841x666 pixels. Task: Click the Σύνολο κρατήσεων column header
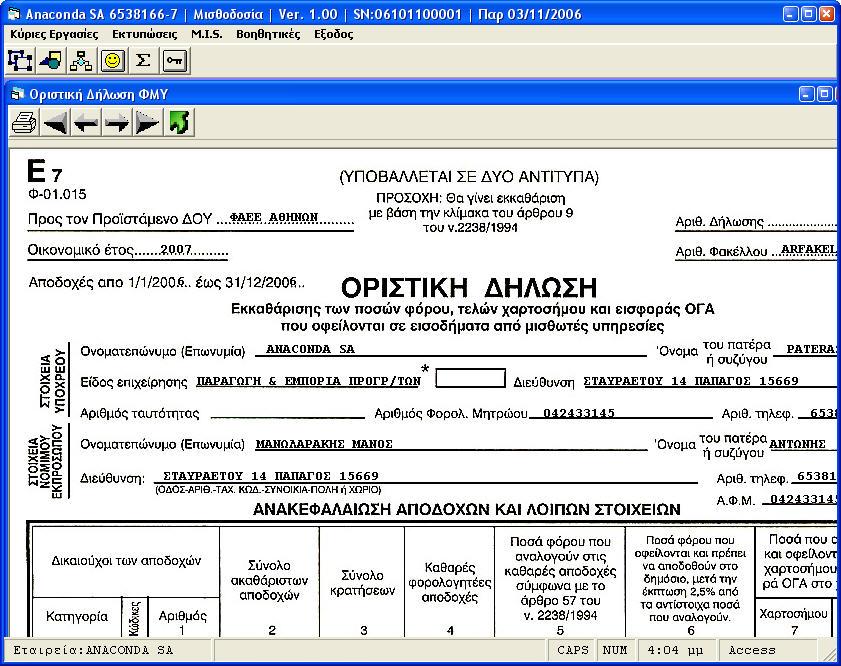point(362,583)
